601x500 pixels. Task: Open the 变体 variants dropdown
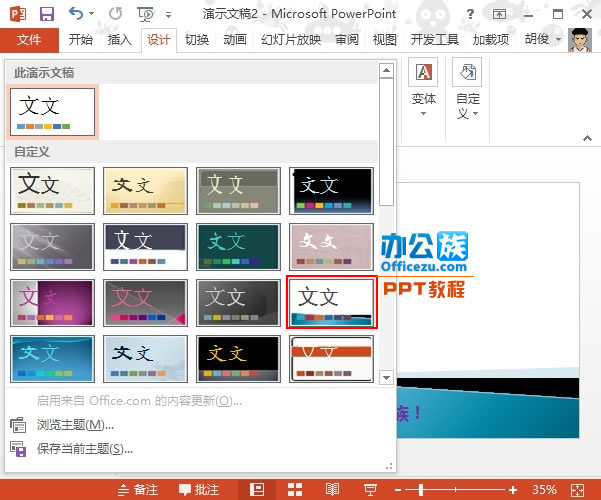click(424, 87)
